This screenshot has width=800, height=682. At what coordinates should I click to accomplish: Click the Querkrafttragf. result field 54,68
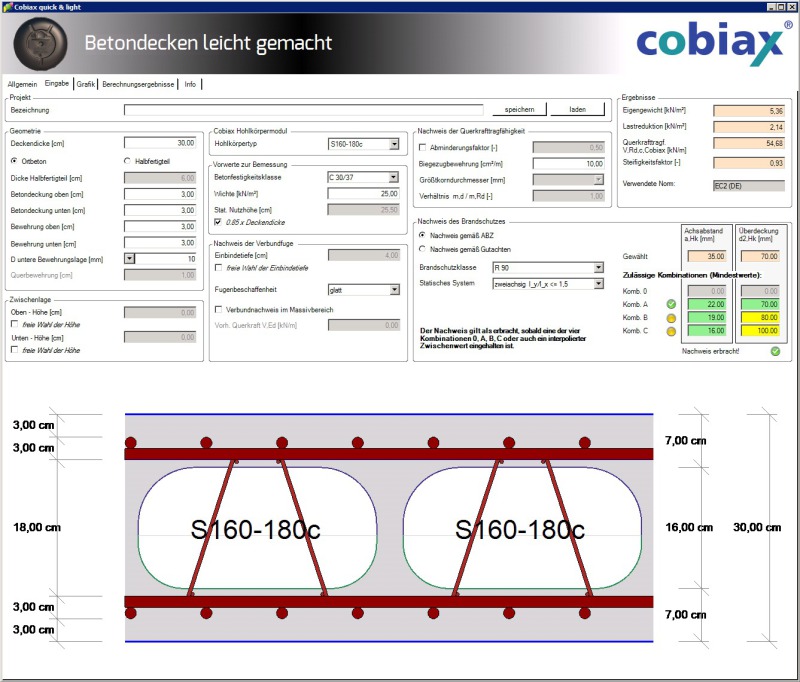[x=748, y=143]
